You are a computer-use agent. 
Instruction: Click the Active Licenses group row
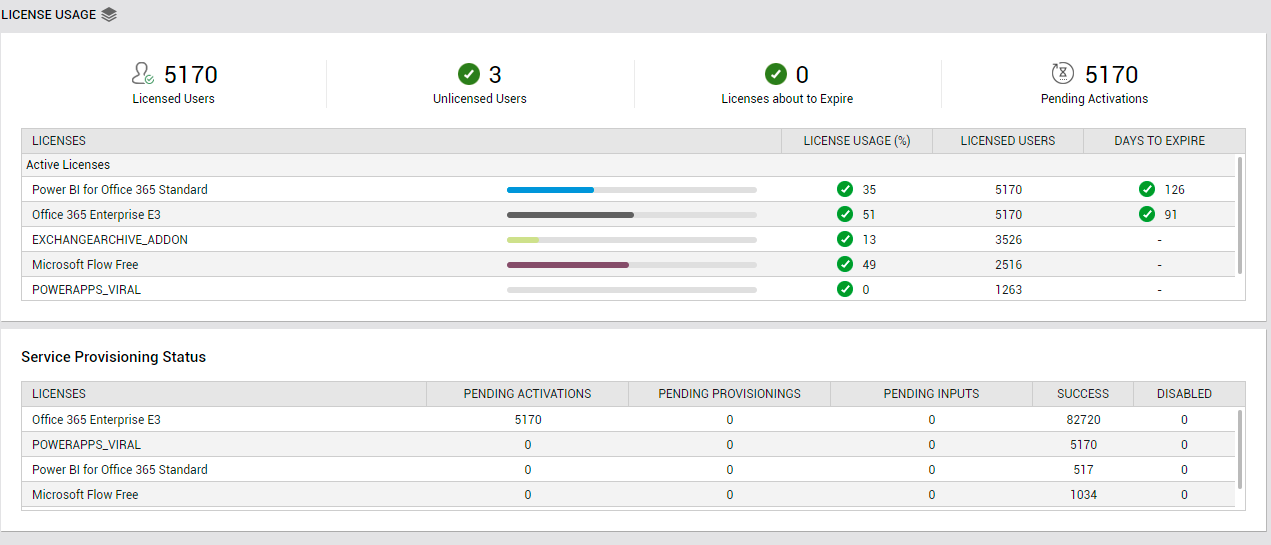(x=628, y=165)
